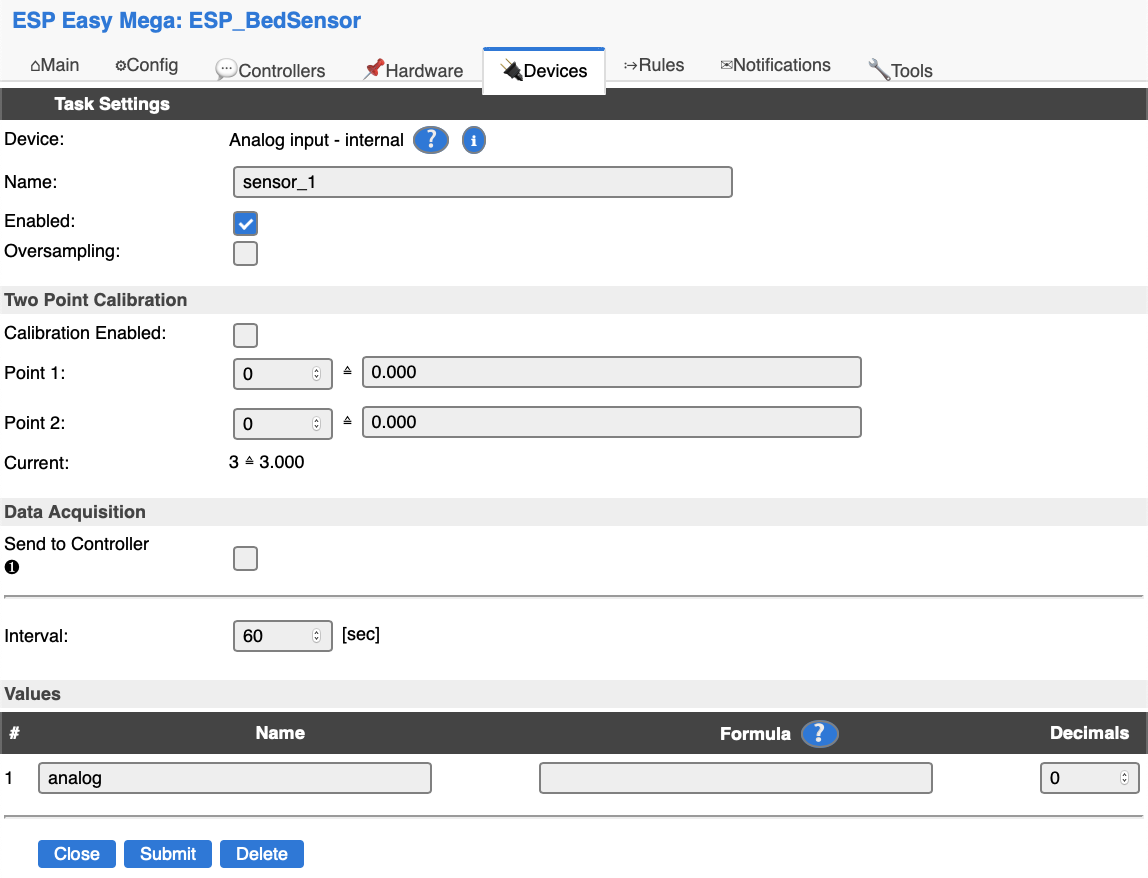This screenshot has height=878, width=1148.
Task: Click the '[sec]' unit label
Action: (x=361, y=634)
